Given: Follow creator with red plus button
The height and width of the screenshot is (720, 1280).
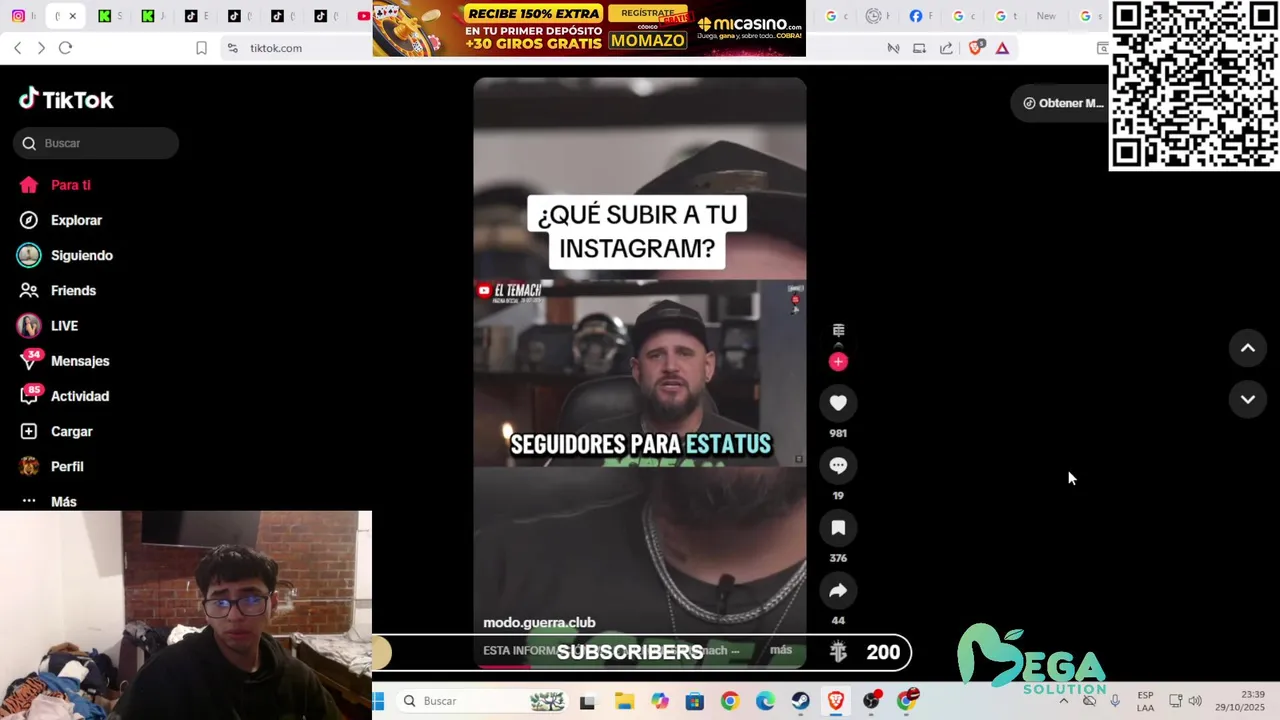Looking at the screenshot, I should [838, 361].
